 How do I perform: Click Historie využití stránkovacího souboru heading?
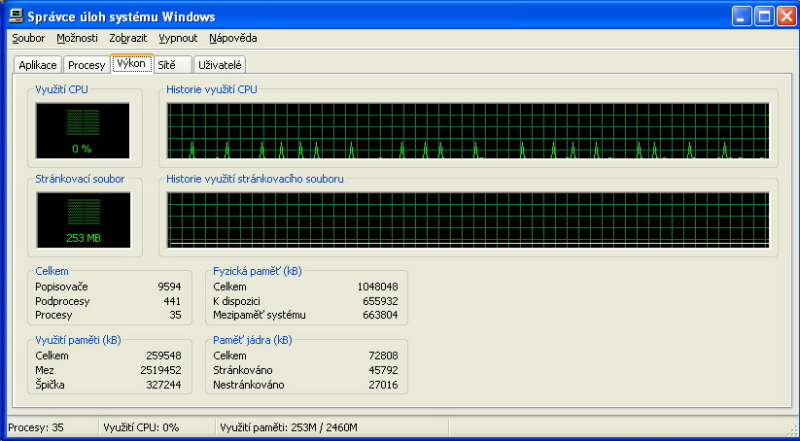coord(255,179)
